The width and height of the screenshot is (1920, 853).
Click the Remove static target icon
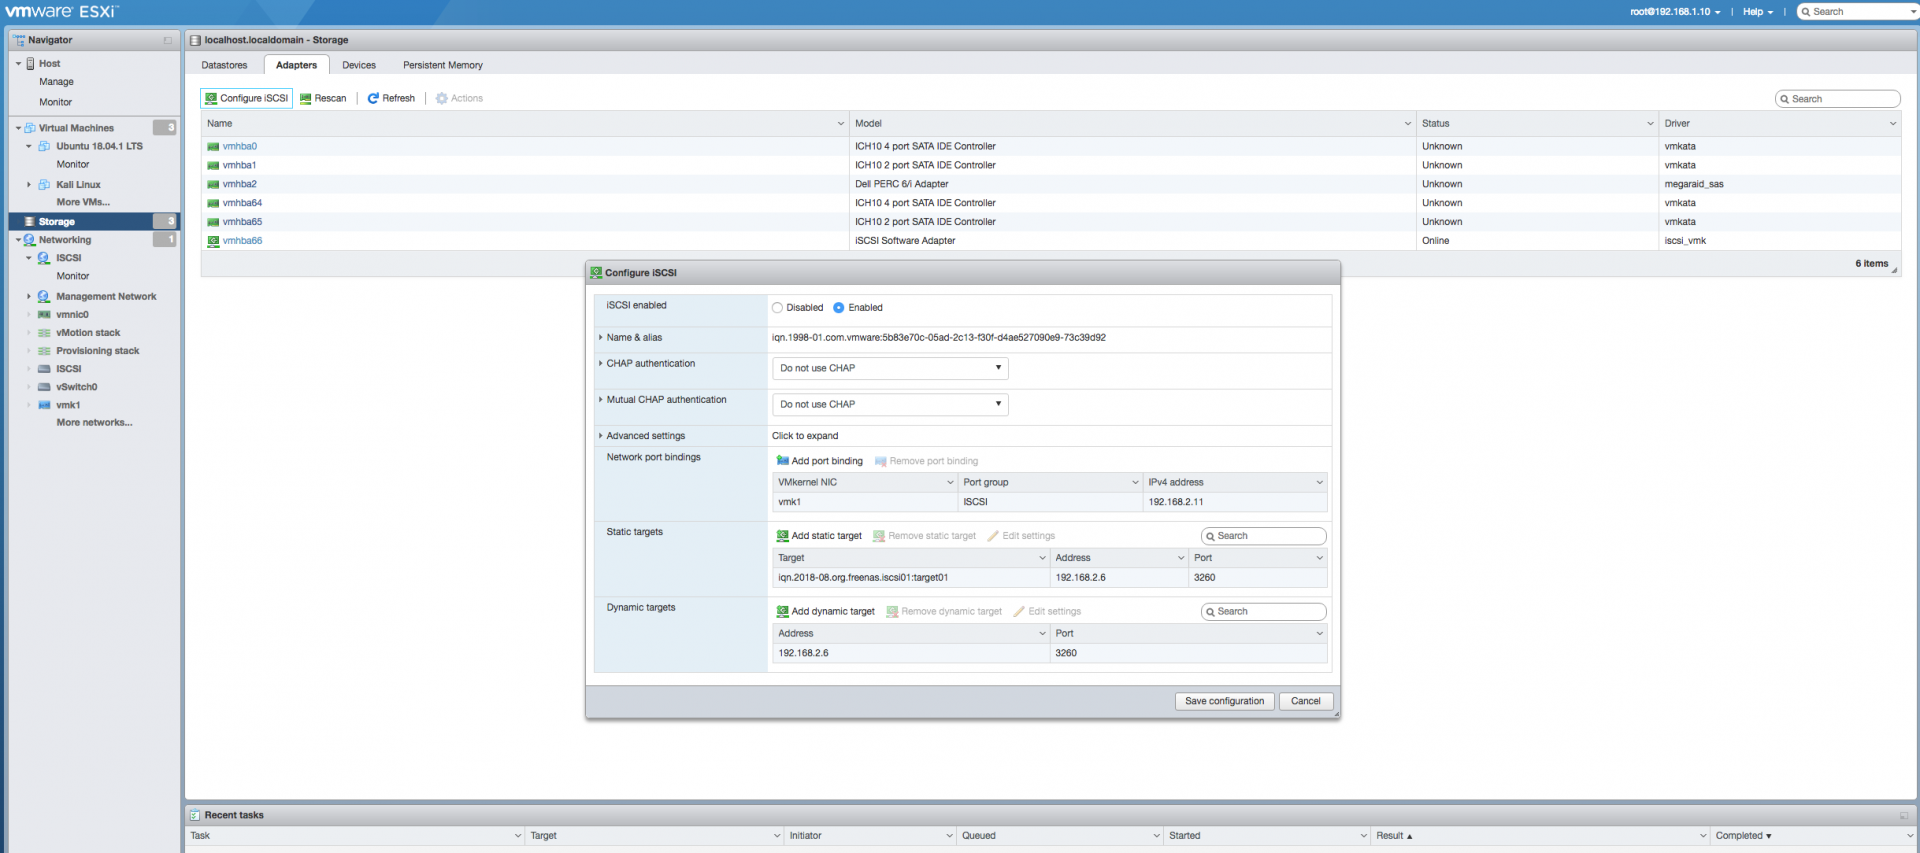(879, 536)
